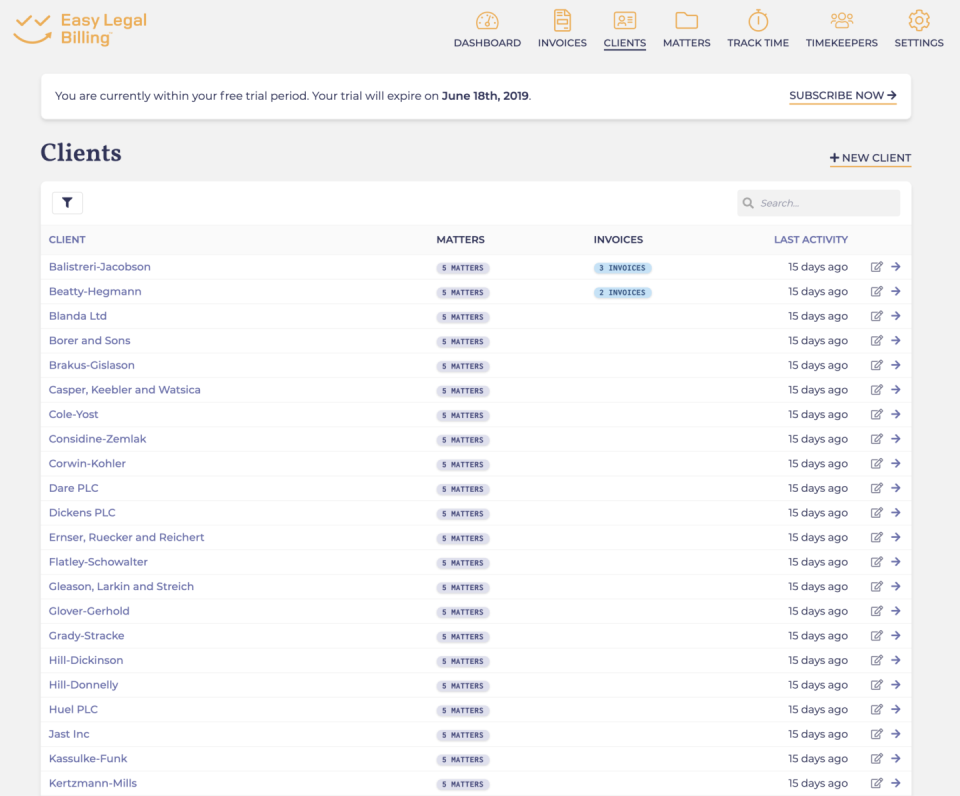Edit the Huel PLC client record
Viewport: 960px width, 796px height.
click(x=878, y=709)
